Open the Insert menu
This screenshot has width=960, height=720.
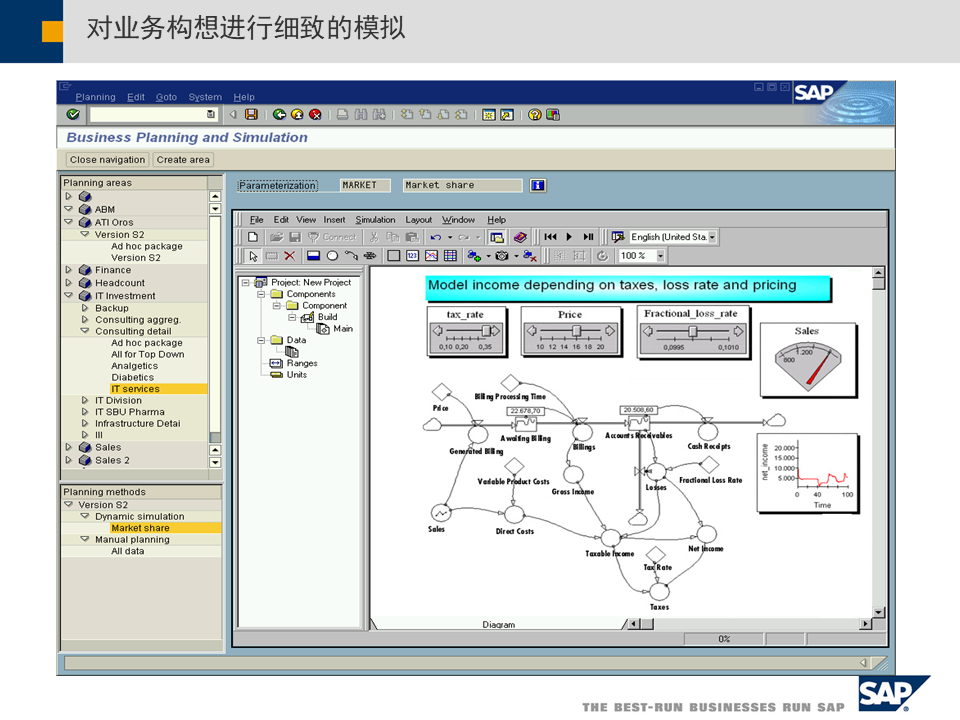[334, 220]
